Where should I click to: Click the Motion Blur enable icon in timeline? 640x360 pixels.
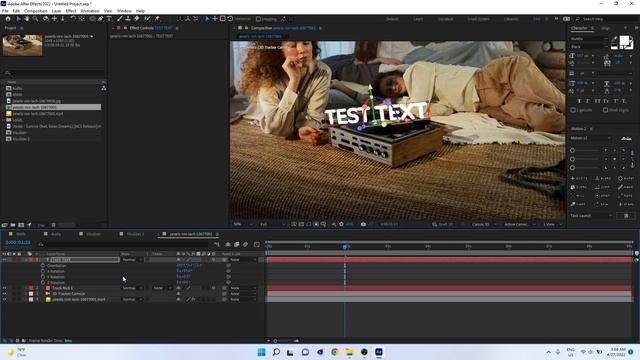pos(245,244)
